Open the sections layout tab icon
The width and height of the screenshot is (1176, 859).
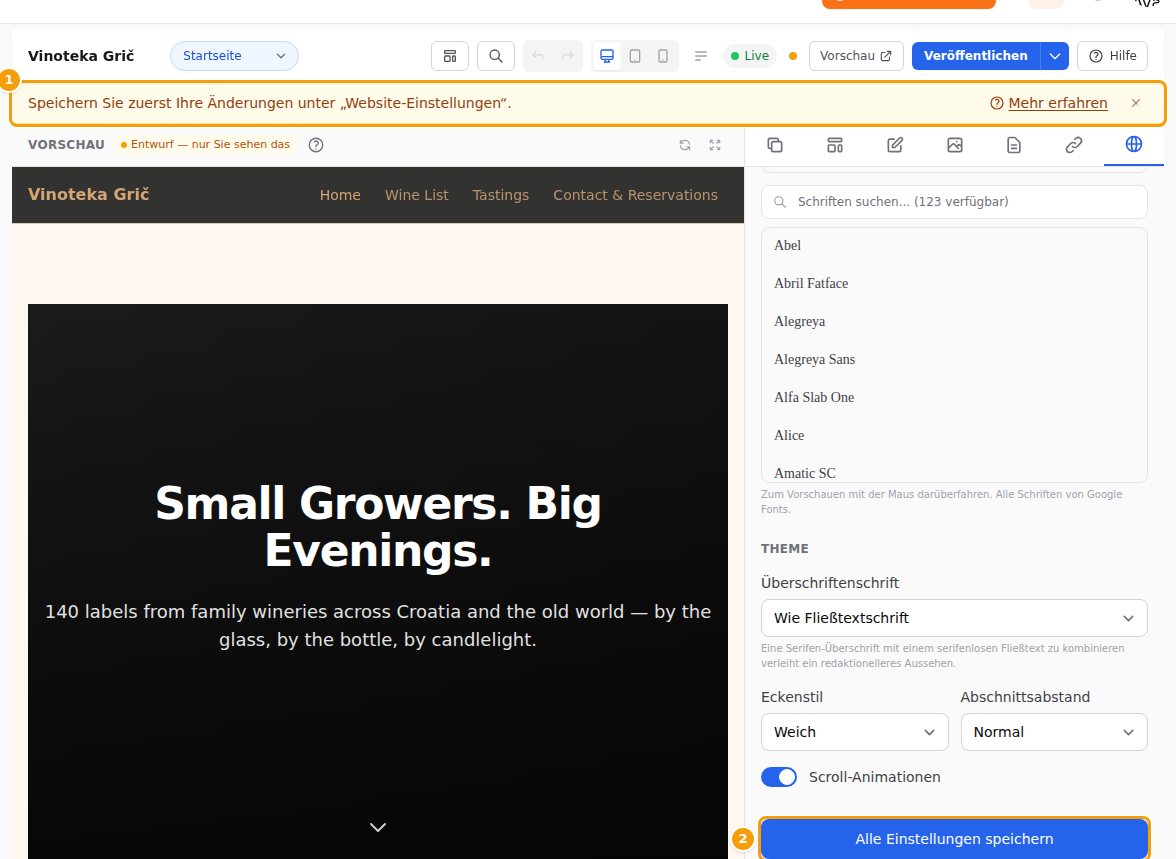tap(835, 145)
